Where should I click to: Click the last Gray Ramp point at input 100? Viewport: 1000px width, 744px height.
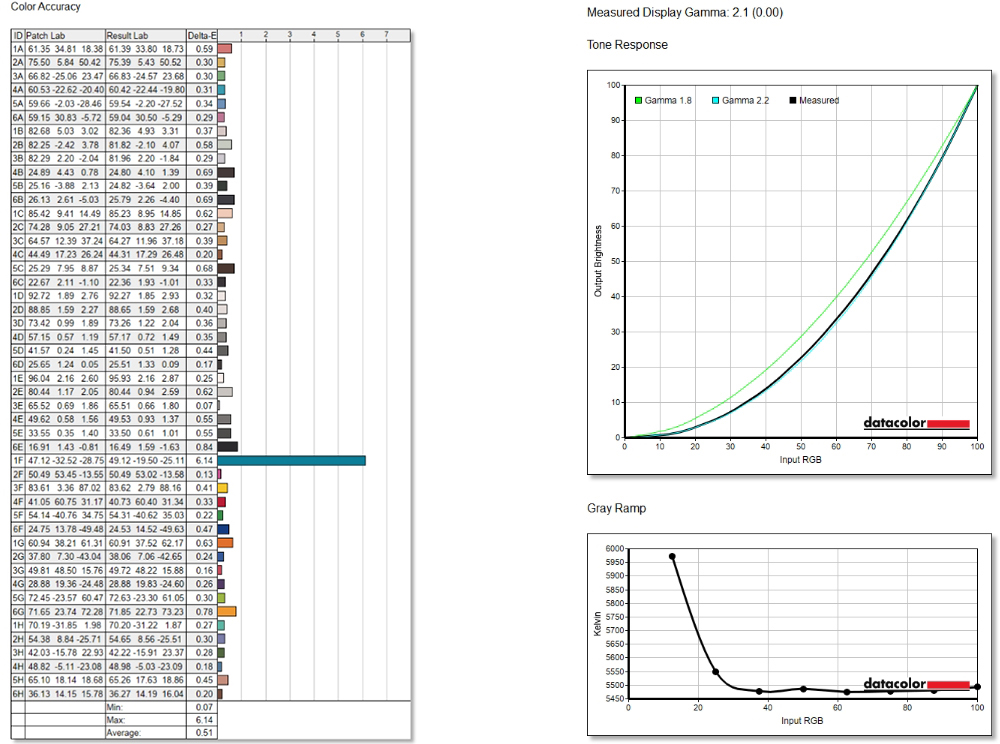tap(977, 687)
